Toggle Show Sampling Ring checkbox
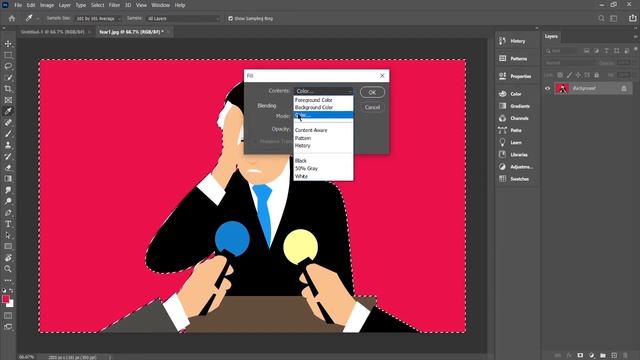The image size is (640, 360). point(231,18)
